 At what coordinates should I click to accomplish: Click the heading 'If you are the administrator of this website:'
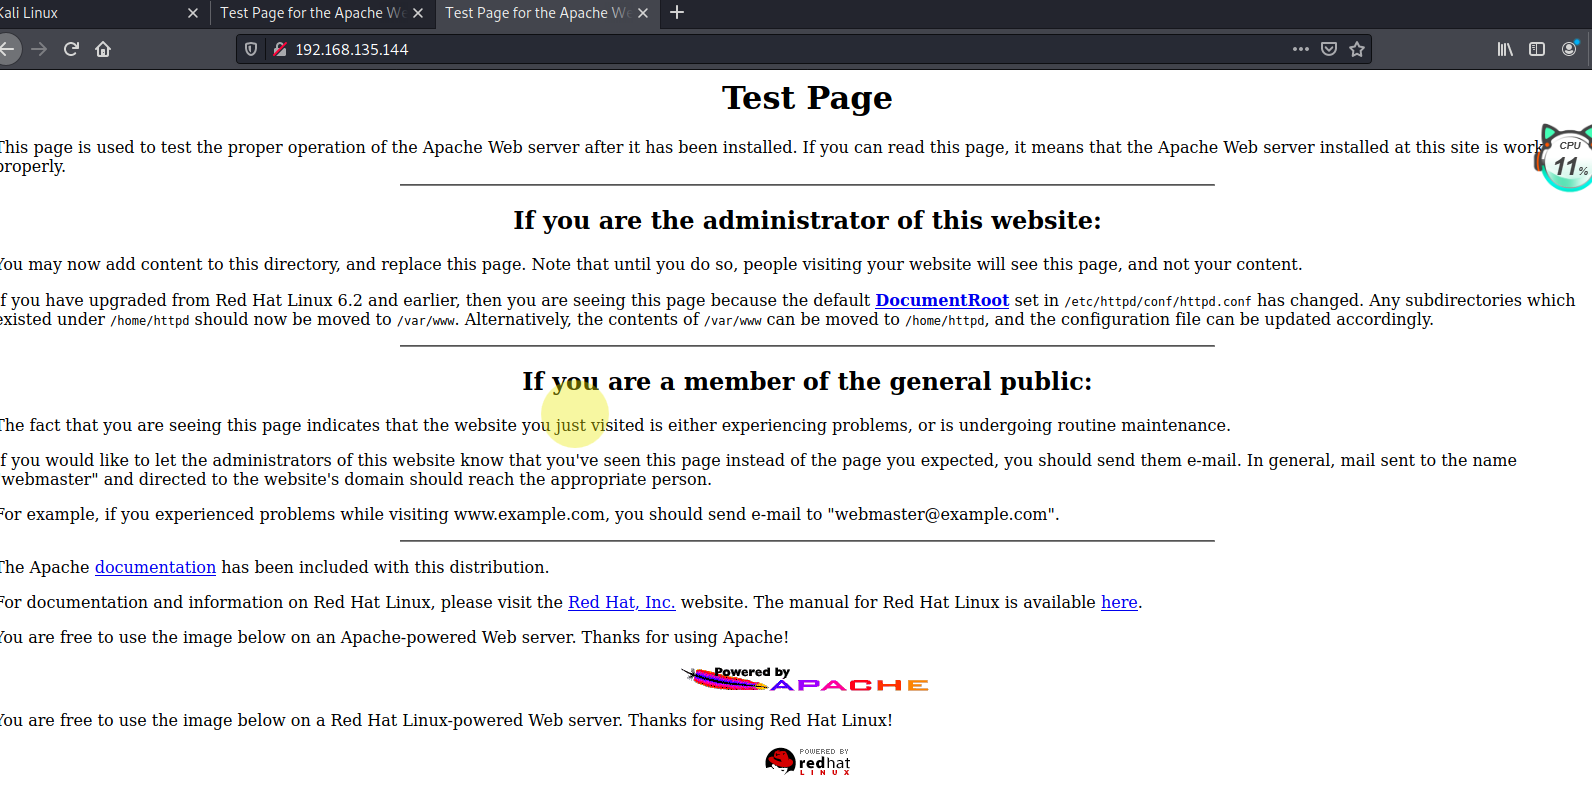pos(807,220)
